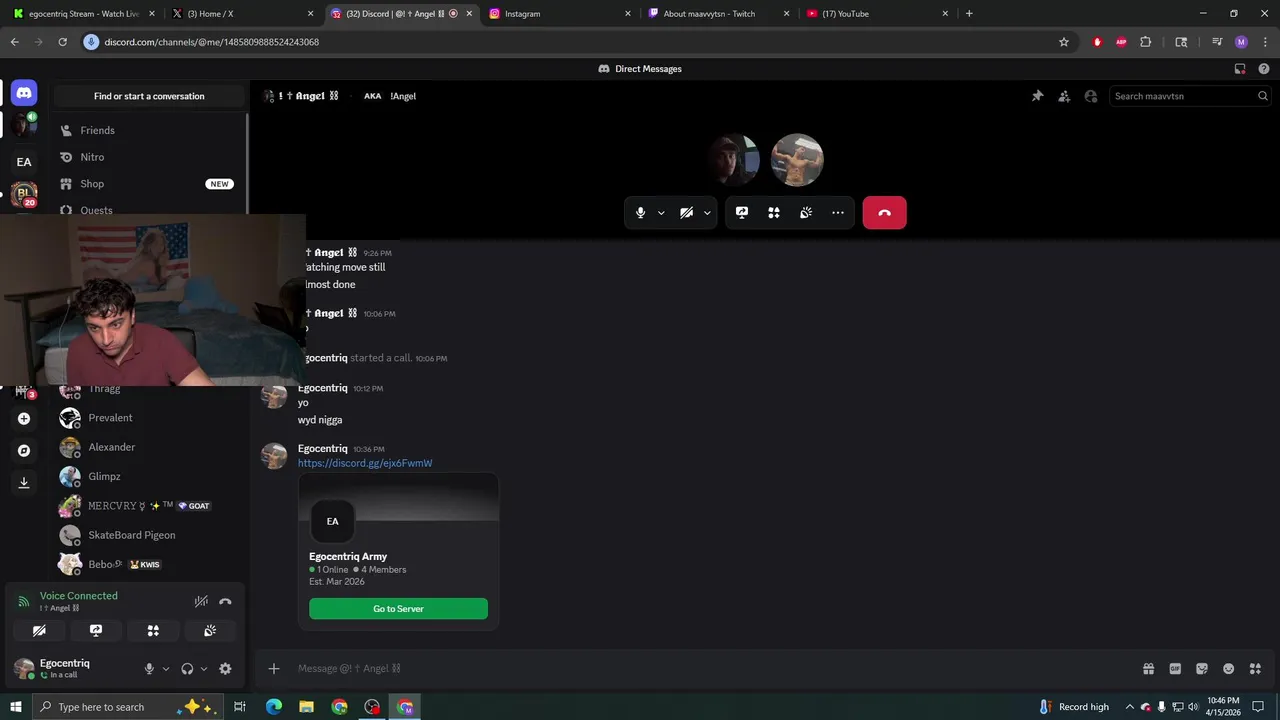
Task: Switch to YouTube browser tab
Action: coord(877,14)
